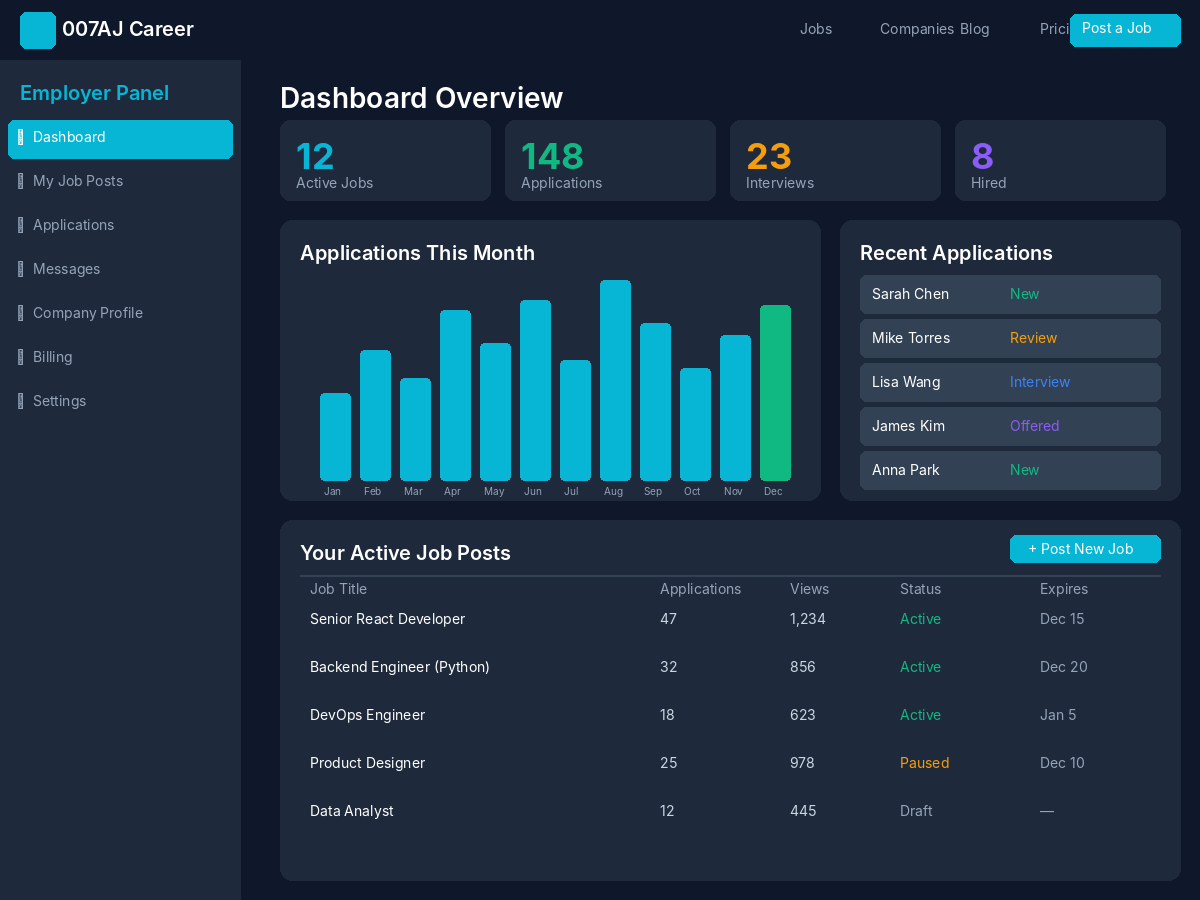The image size is (1200, 900).
Task: Open Anna Park's recent application
Action: pos(1010,470)
